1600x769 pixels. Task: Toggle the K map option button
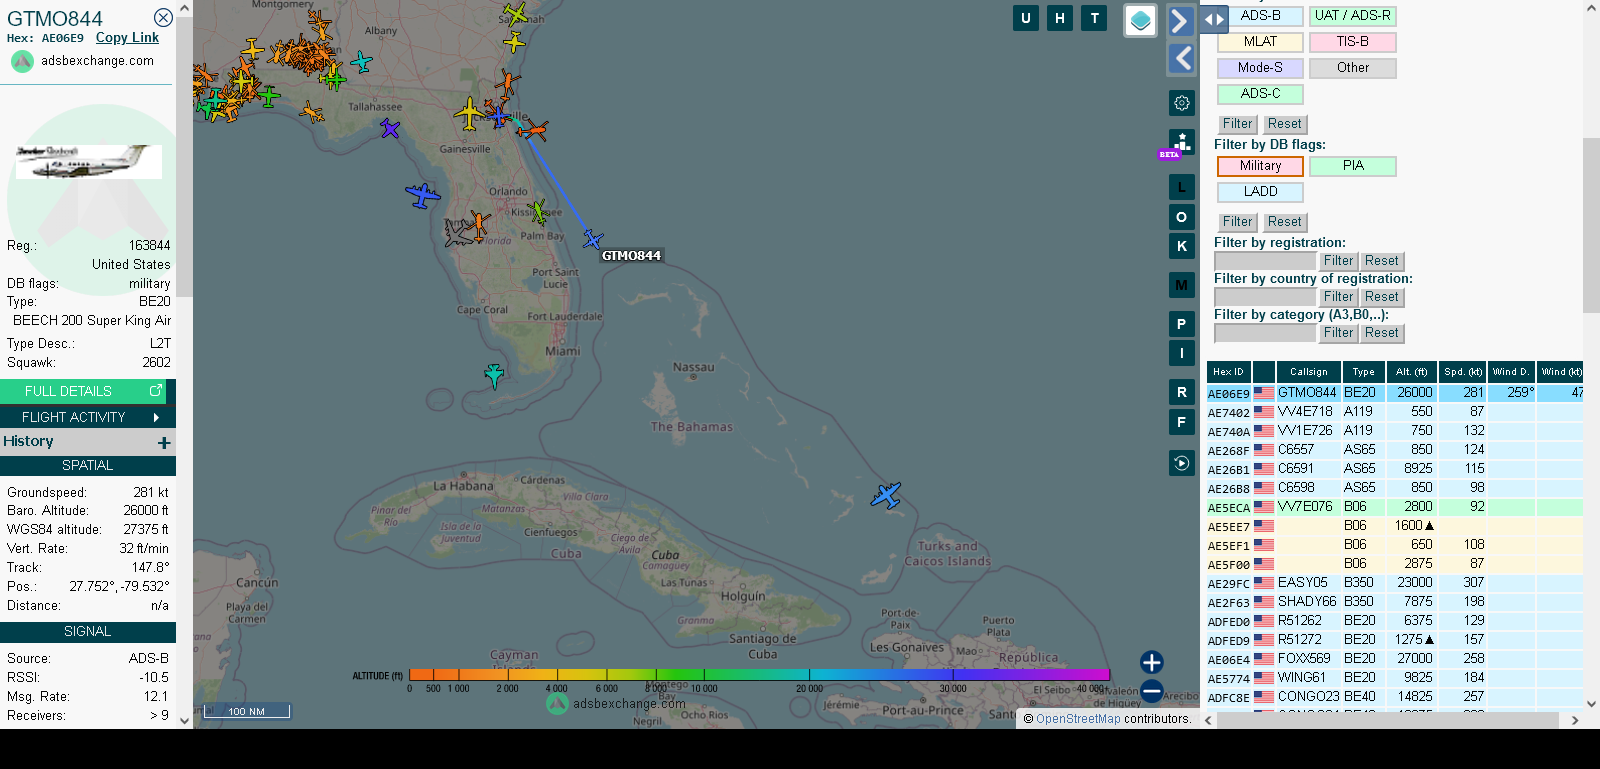click(x=1182, y=246)
